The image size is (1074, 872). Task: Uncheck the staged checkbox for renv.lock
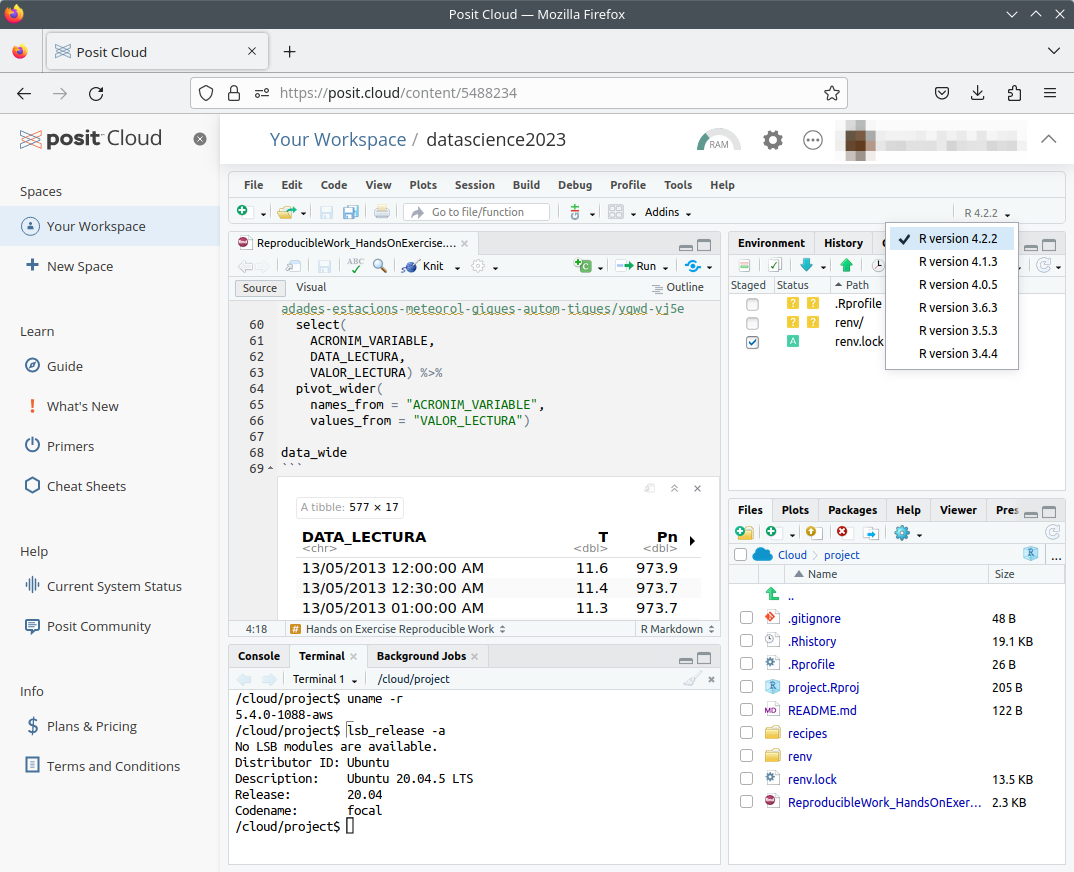[x=752, y=342]
